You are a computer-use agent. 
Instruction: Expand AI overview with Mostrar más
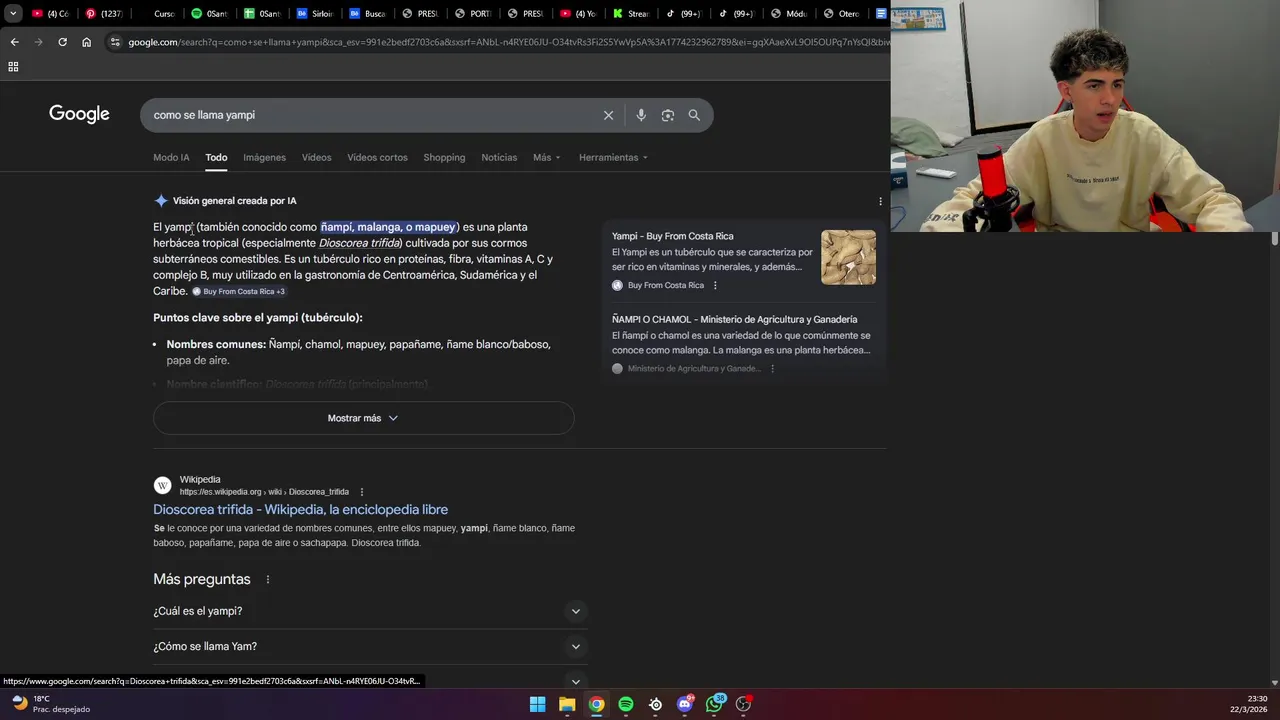point(363,418)
